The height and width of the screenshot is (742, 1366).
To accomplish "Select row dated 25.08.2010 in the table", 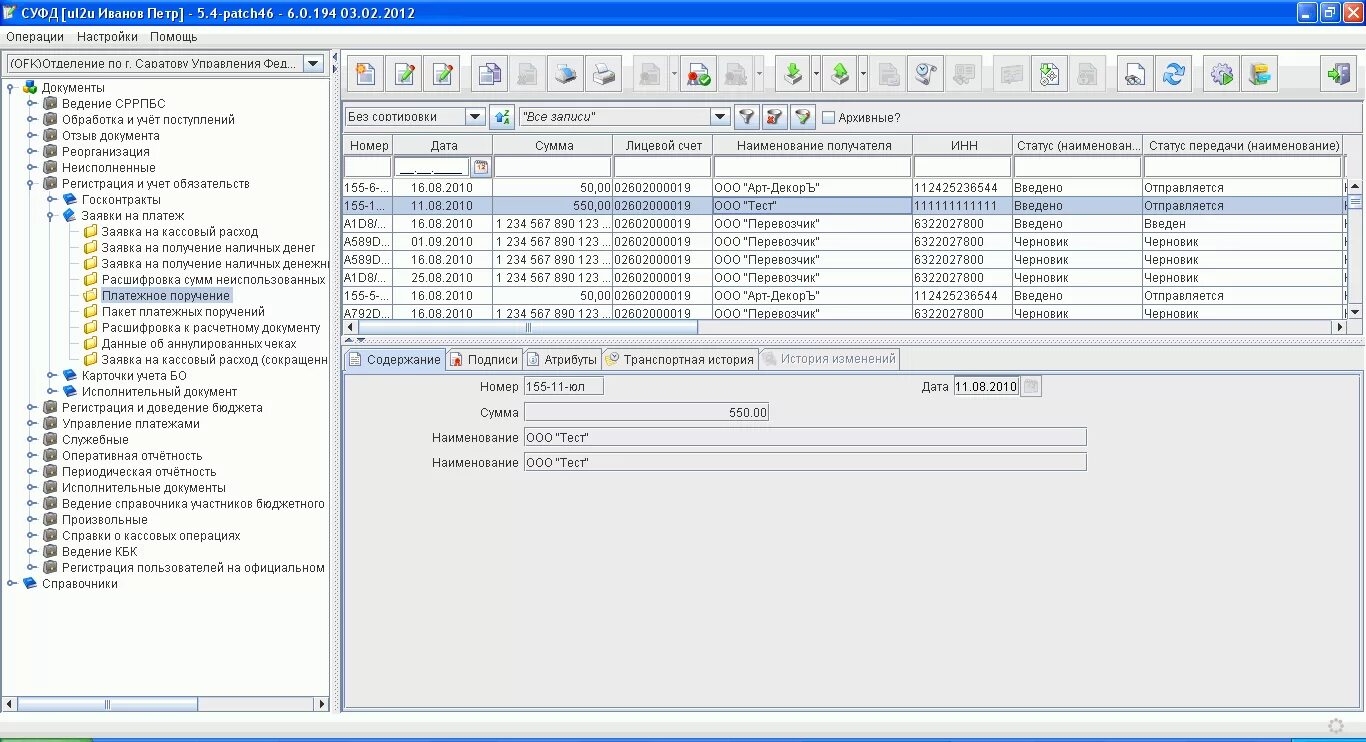I will [x=842, y=277].
